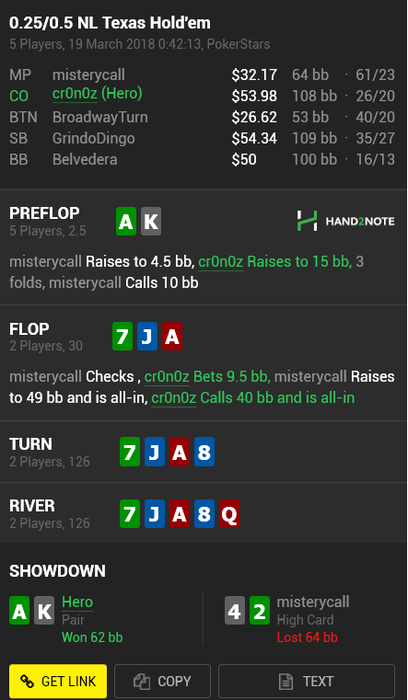Click the copy pages icon
Image resolution: width=408 pixels, height=700 pixels.
142,682
